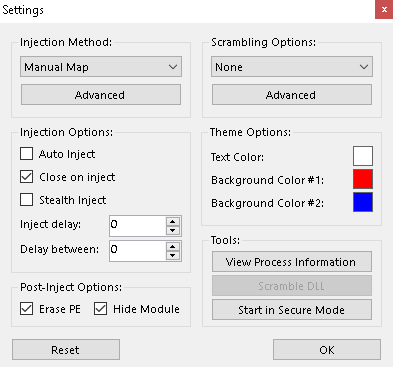Enable the Auto Inject checkbox
Image resolution: width=393 pixels, height=367 pixels.
click(x=27, y=154)
